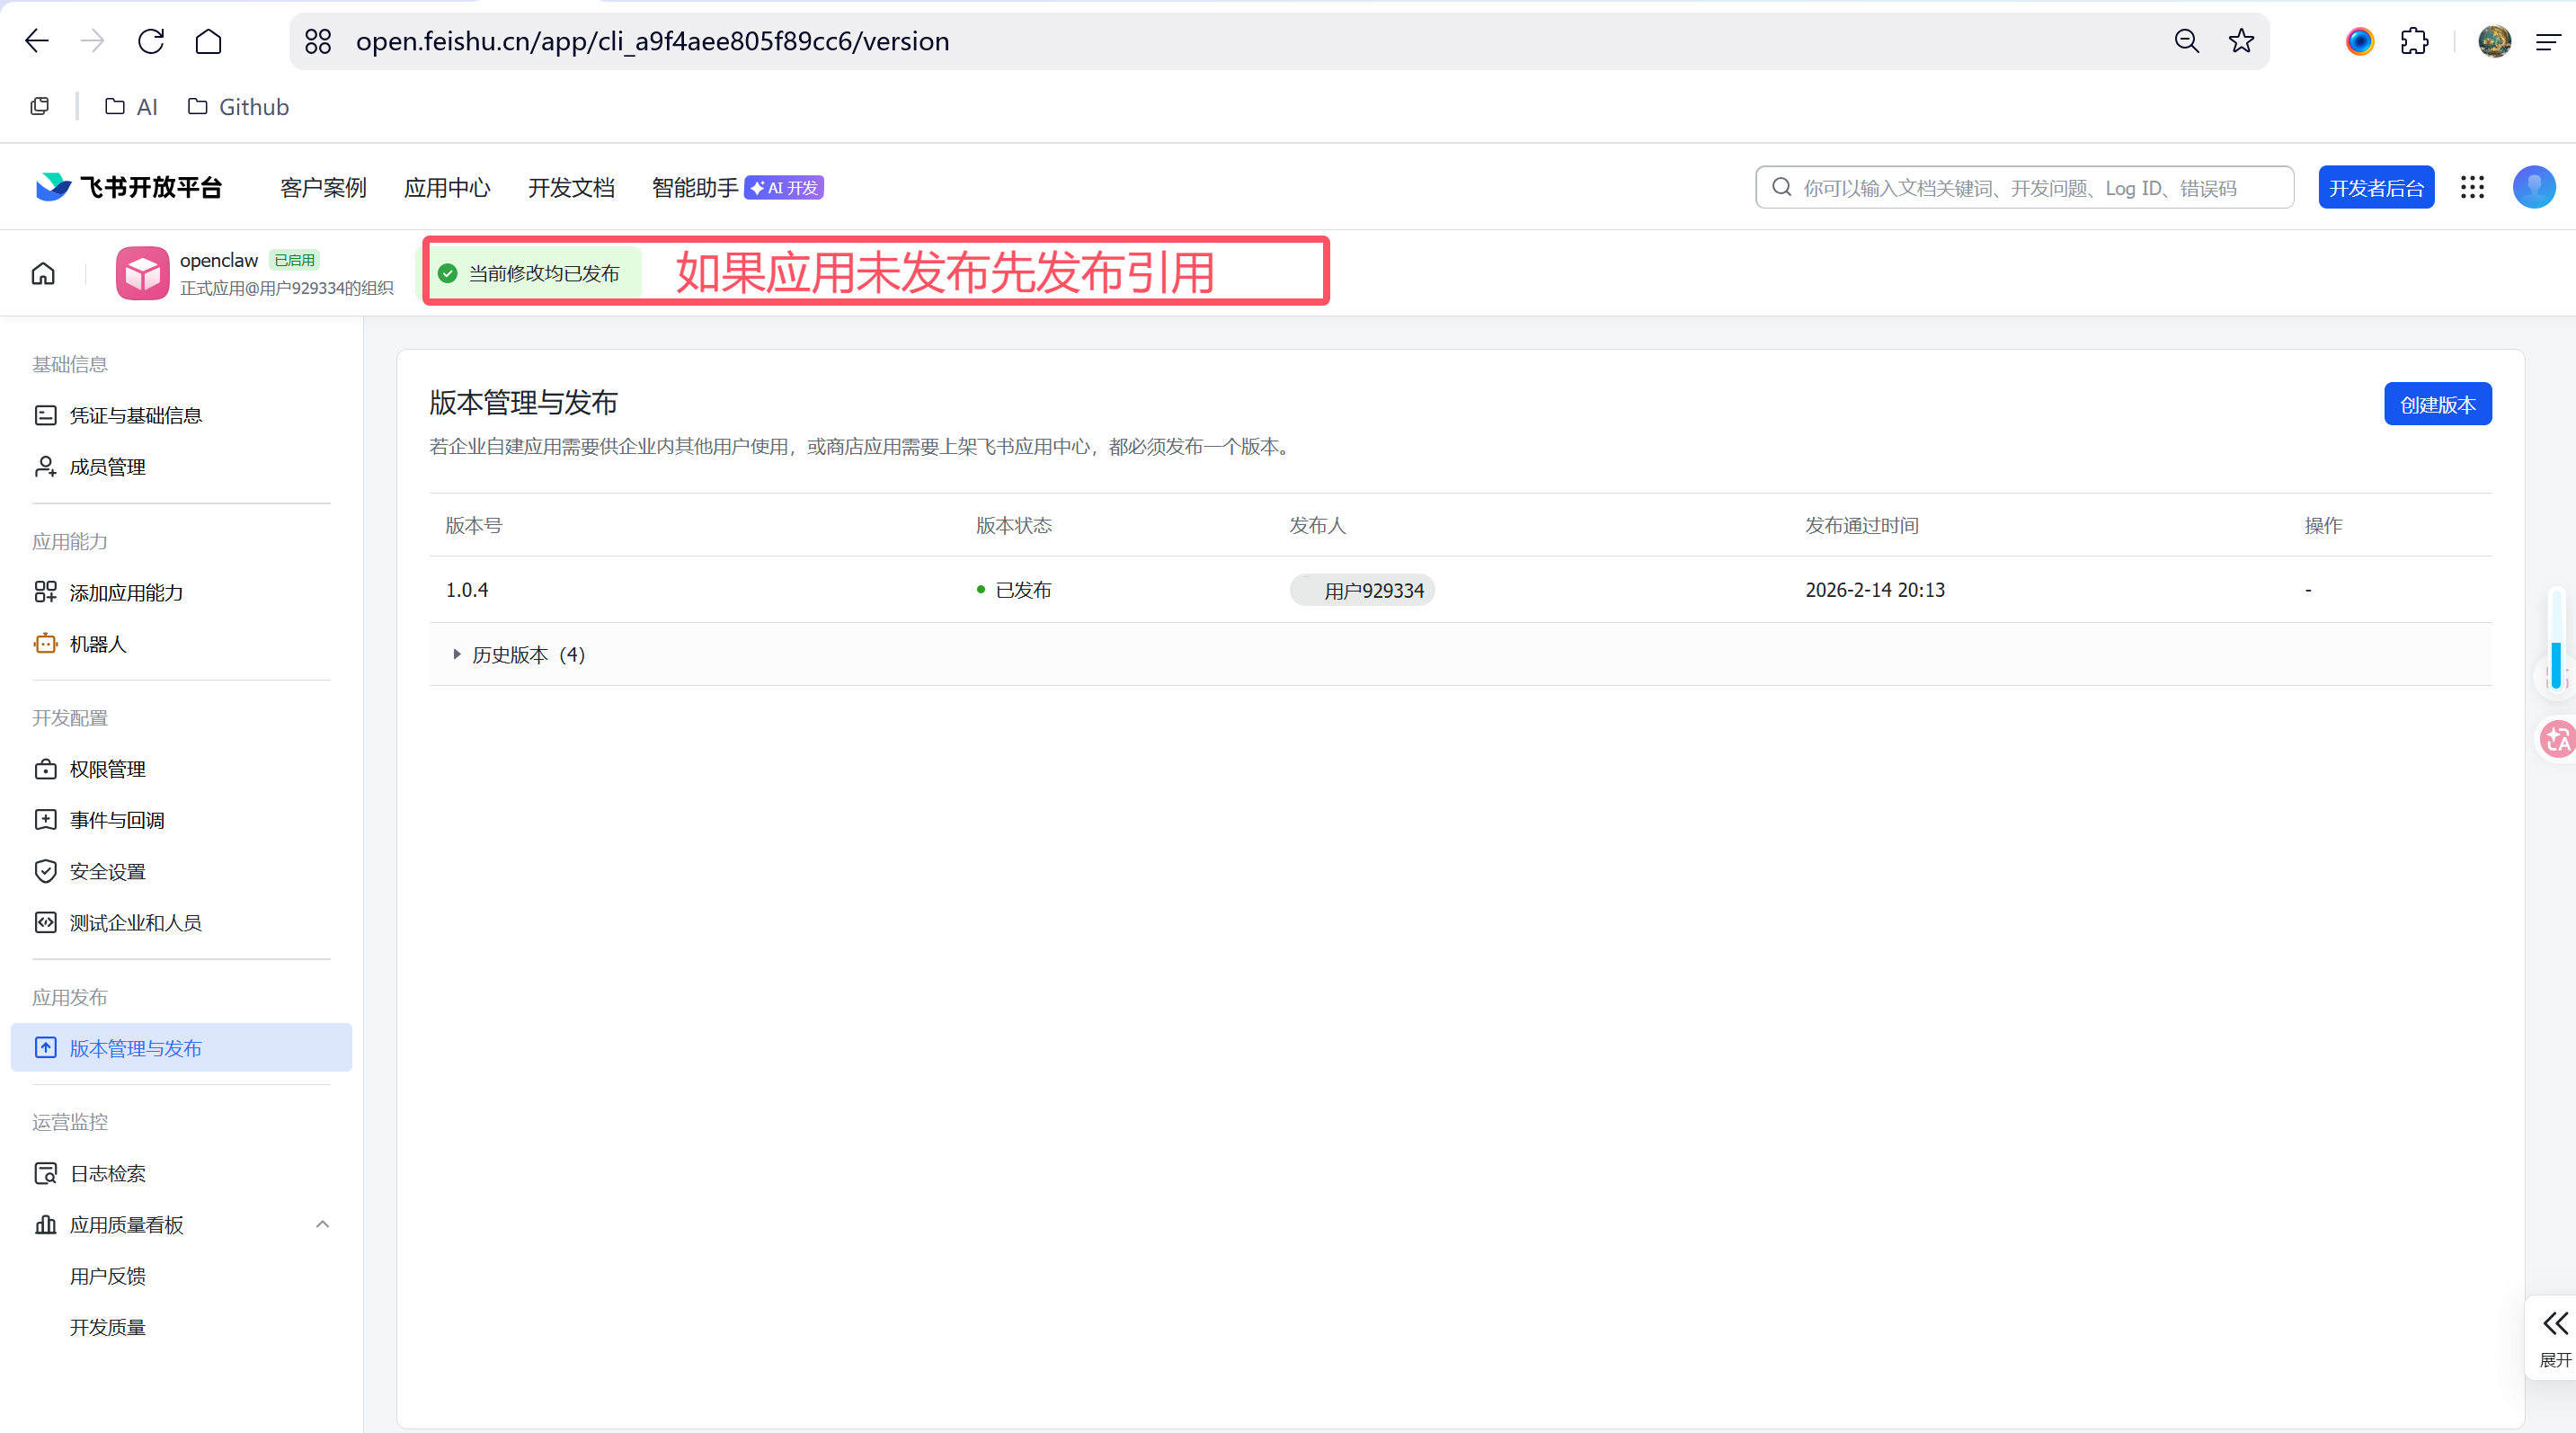Select the 凭证与基础信息 sidebar icon
Screen dimensions: 2576x1433
(45, 414)
